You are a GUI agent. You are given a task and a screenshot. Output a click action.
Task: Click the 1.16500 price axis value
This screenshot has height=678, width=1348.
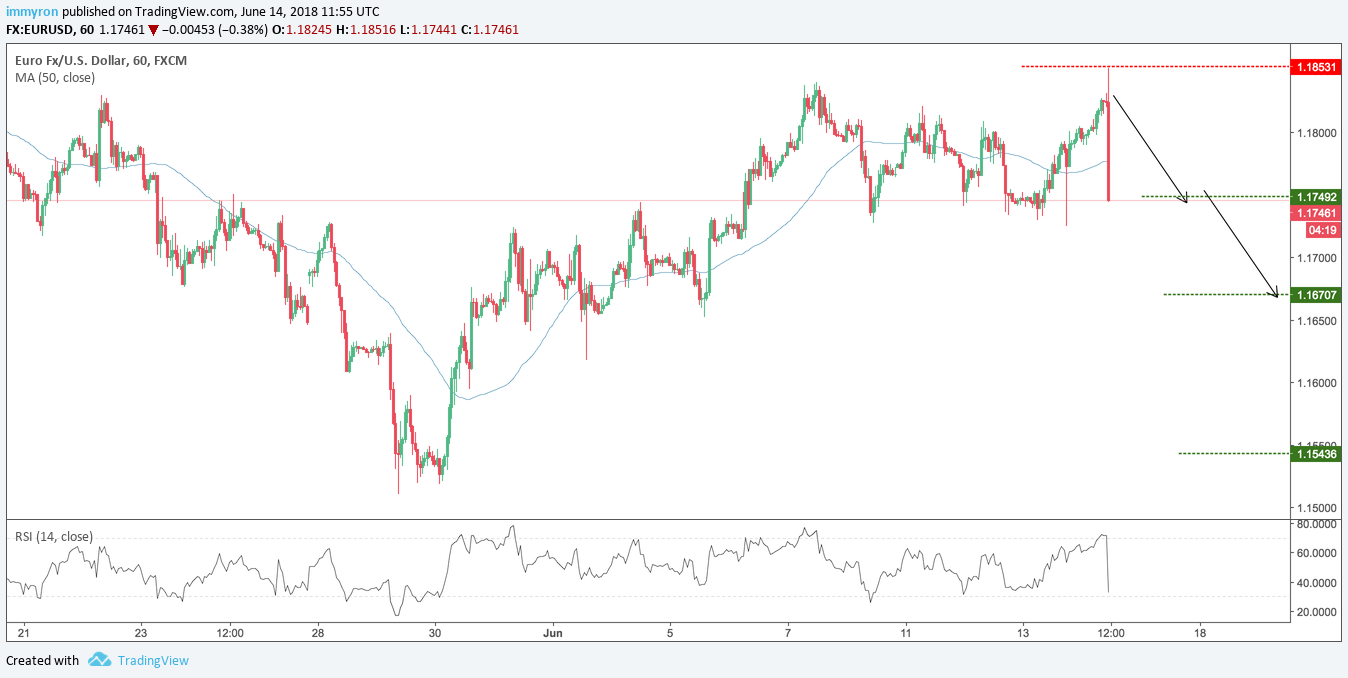(x=1316, y=321)
